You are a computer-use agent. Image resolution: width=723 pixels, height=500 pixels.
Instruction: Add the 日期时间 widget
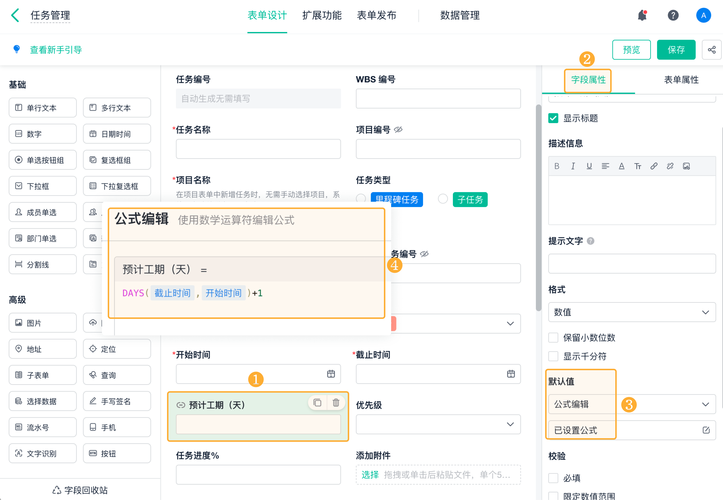[117, 134]
